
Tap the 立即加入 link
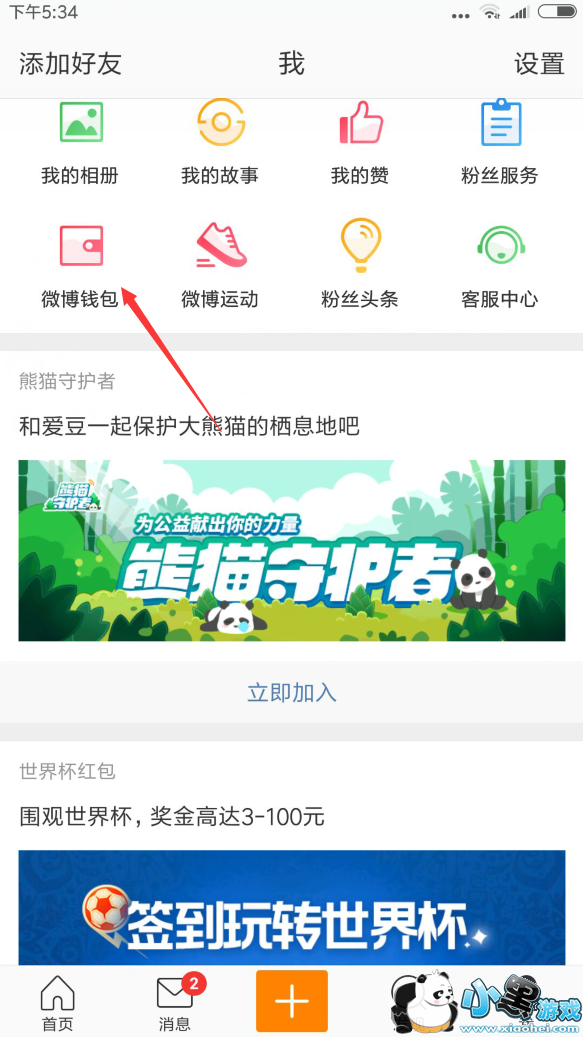point(292,692)
